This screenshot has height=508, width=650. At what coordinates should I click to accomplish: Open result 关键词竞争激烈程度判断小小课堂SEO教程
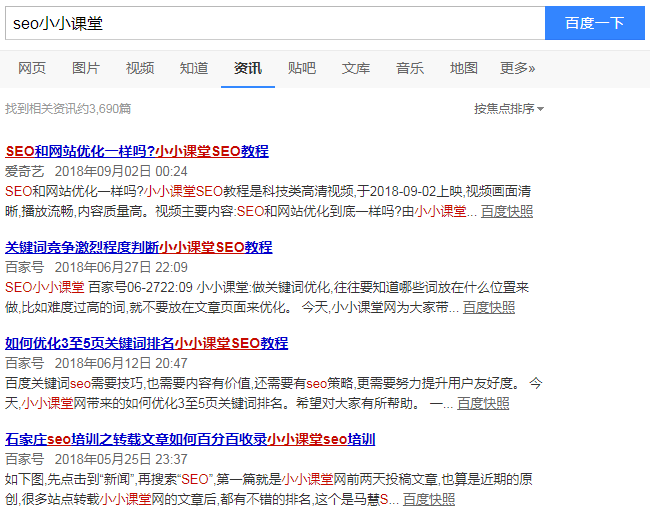139,248
